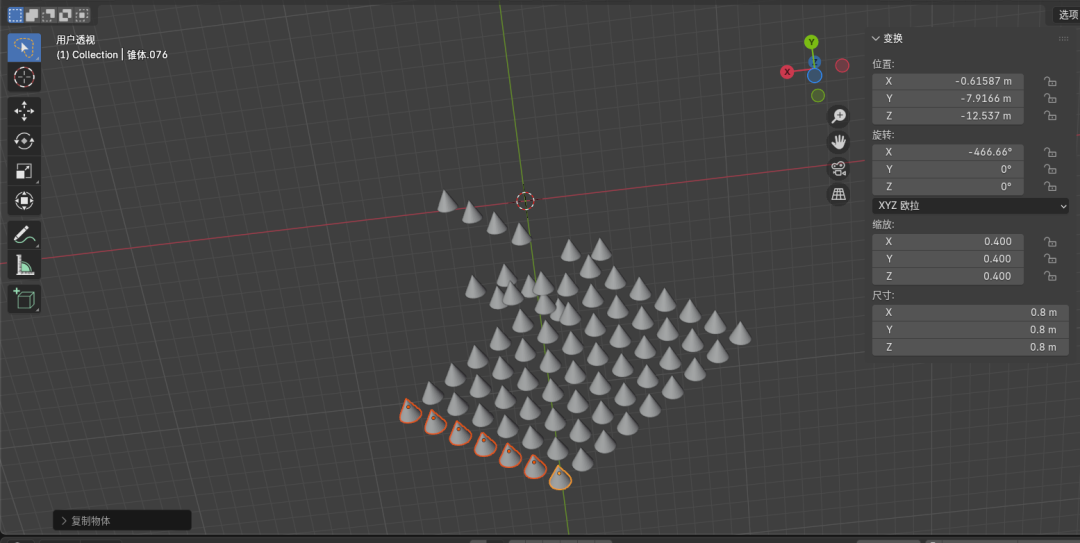Click rotation X field -466.66°
Image resolution: width=1080 pixels, height=543 pixels.
[948, 152]
